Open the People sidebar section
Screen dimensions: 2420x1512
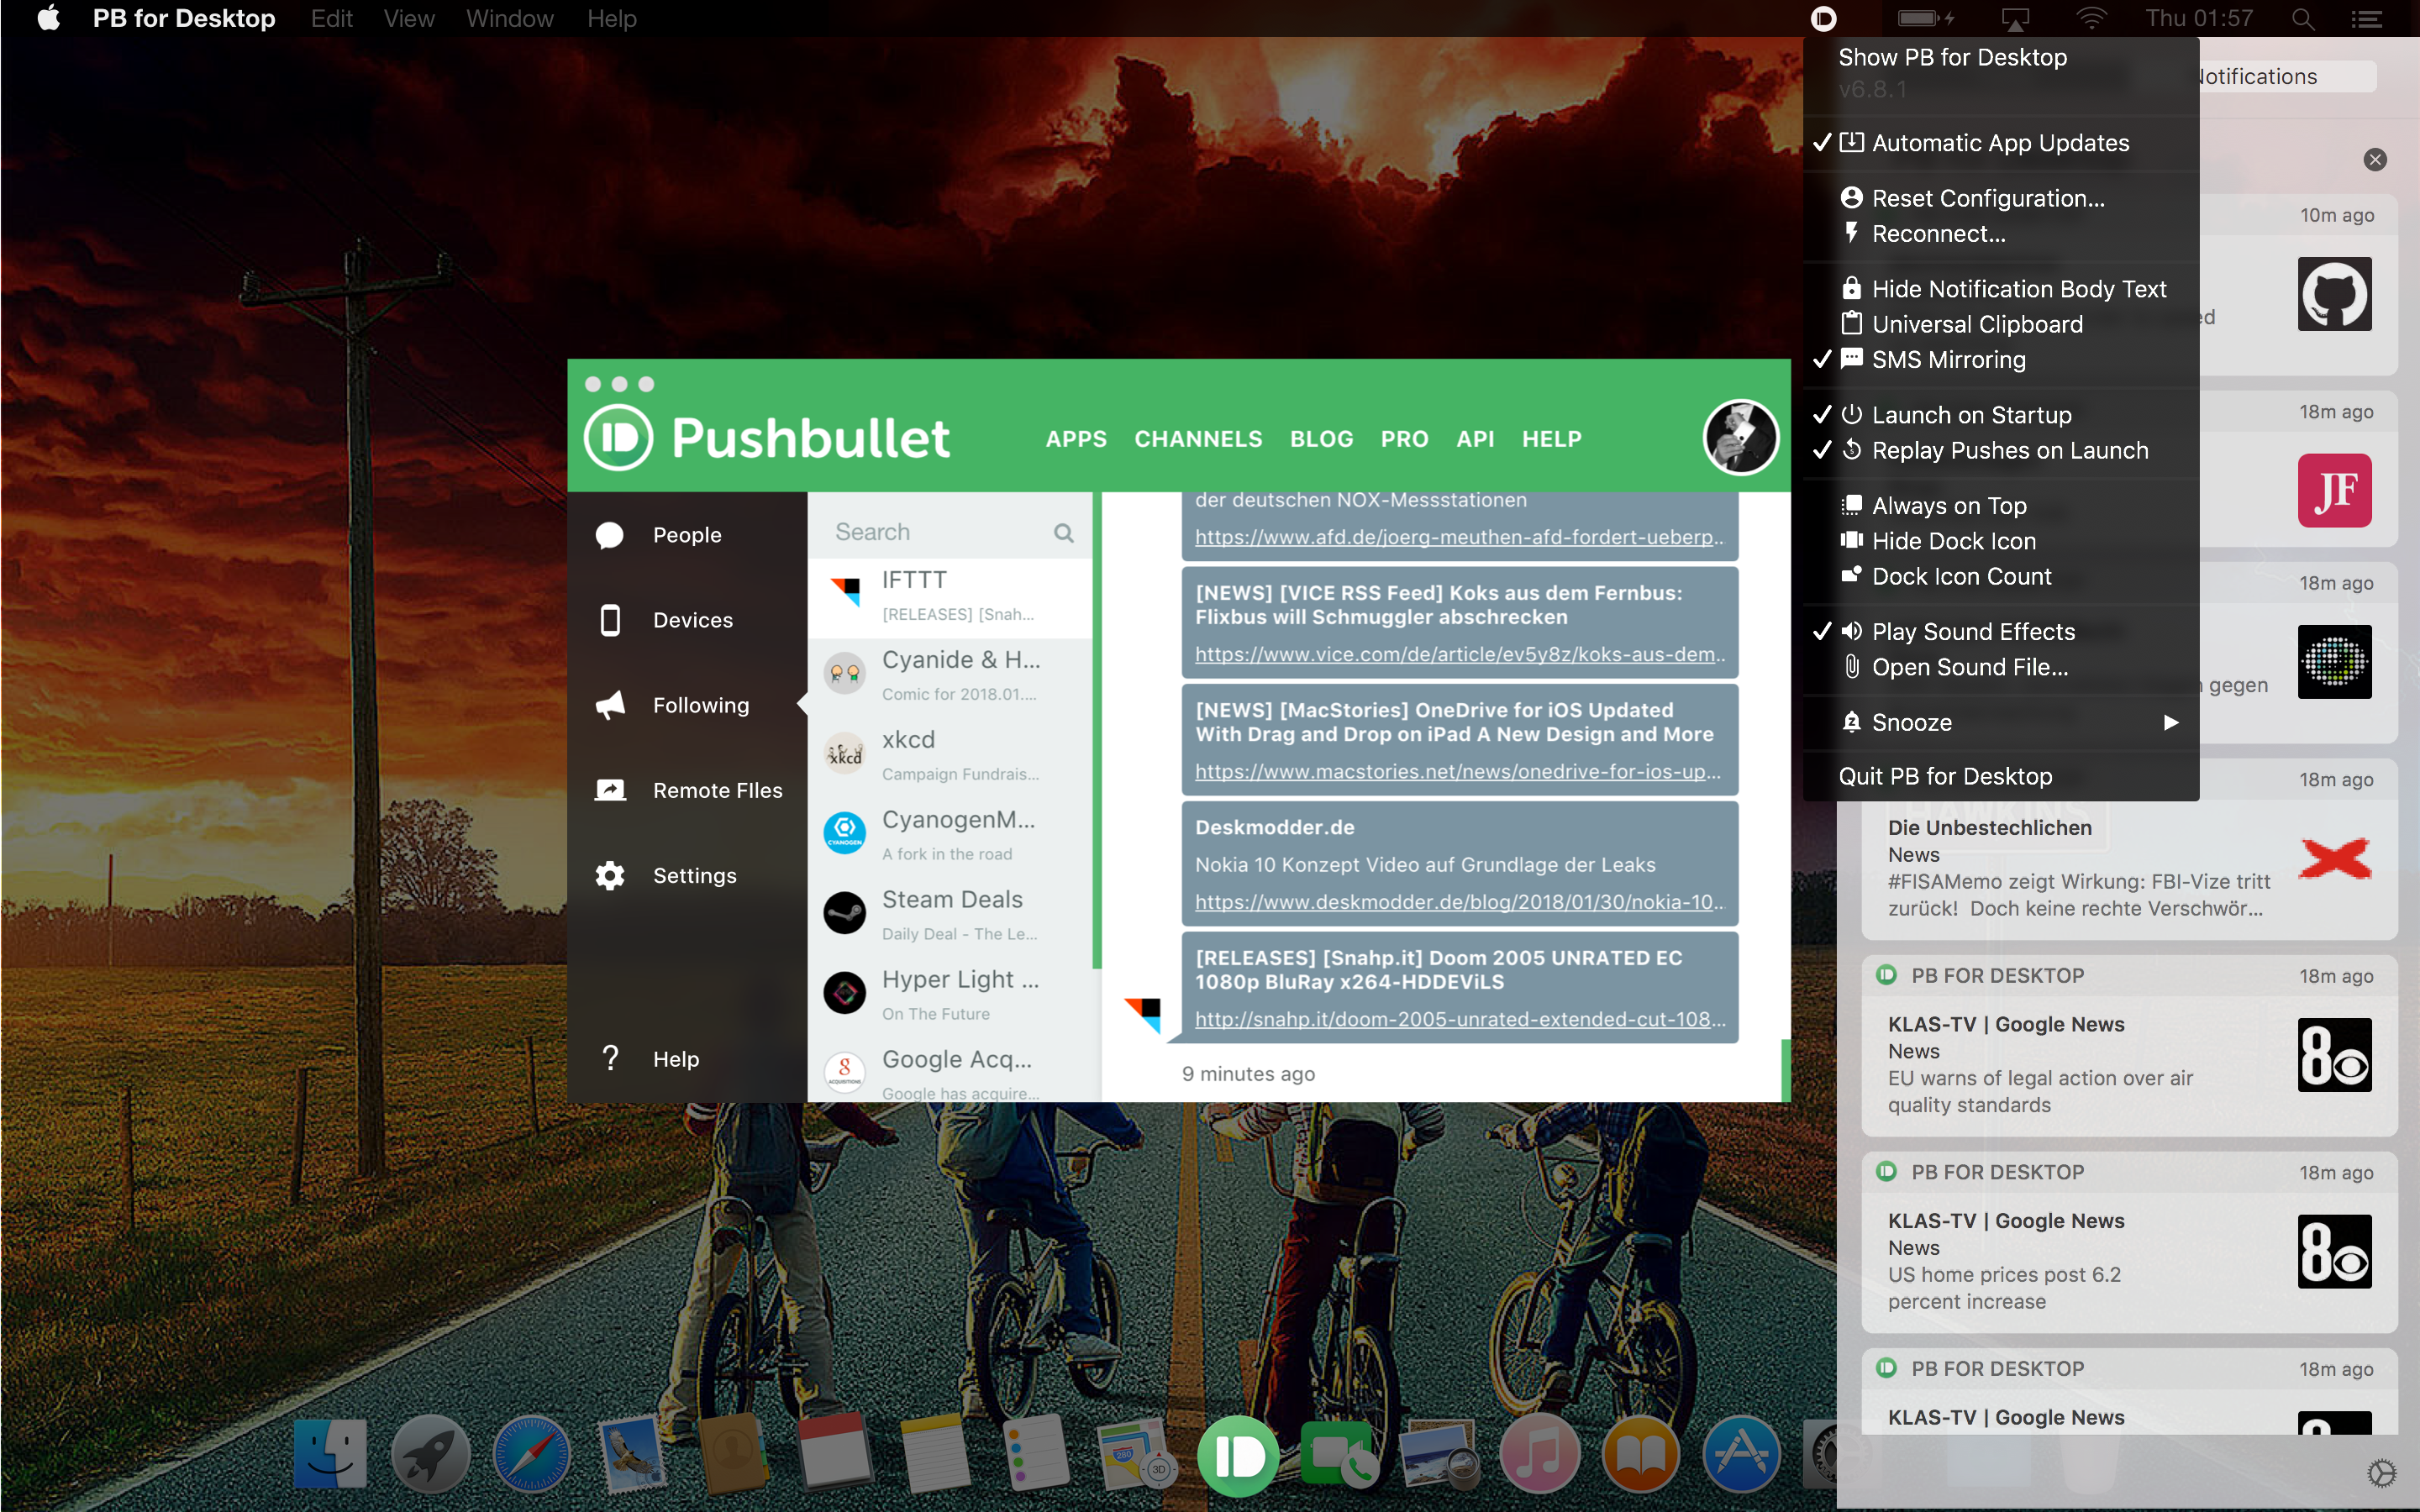pyautogui.click(x=686, y=535)
